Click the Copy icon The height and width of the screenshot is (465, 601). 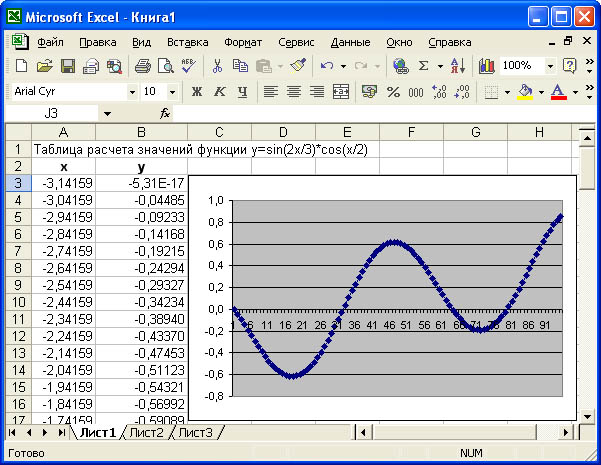240,66
